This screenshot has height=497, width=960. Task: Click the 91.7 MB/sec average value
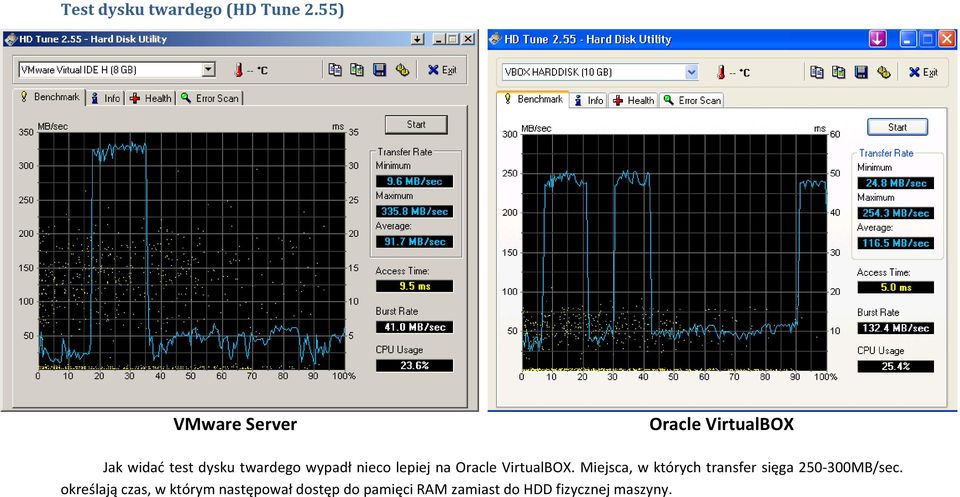point(414,242)
